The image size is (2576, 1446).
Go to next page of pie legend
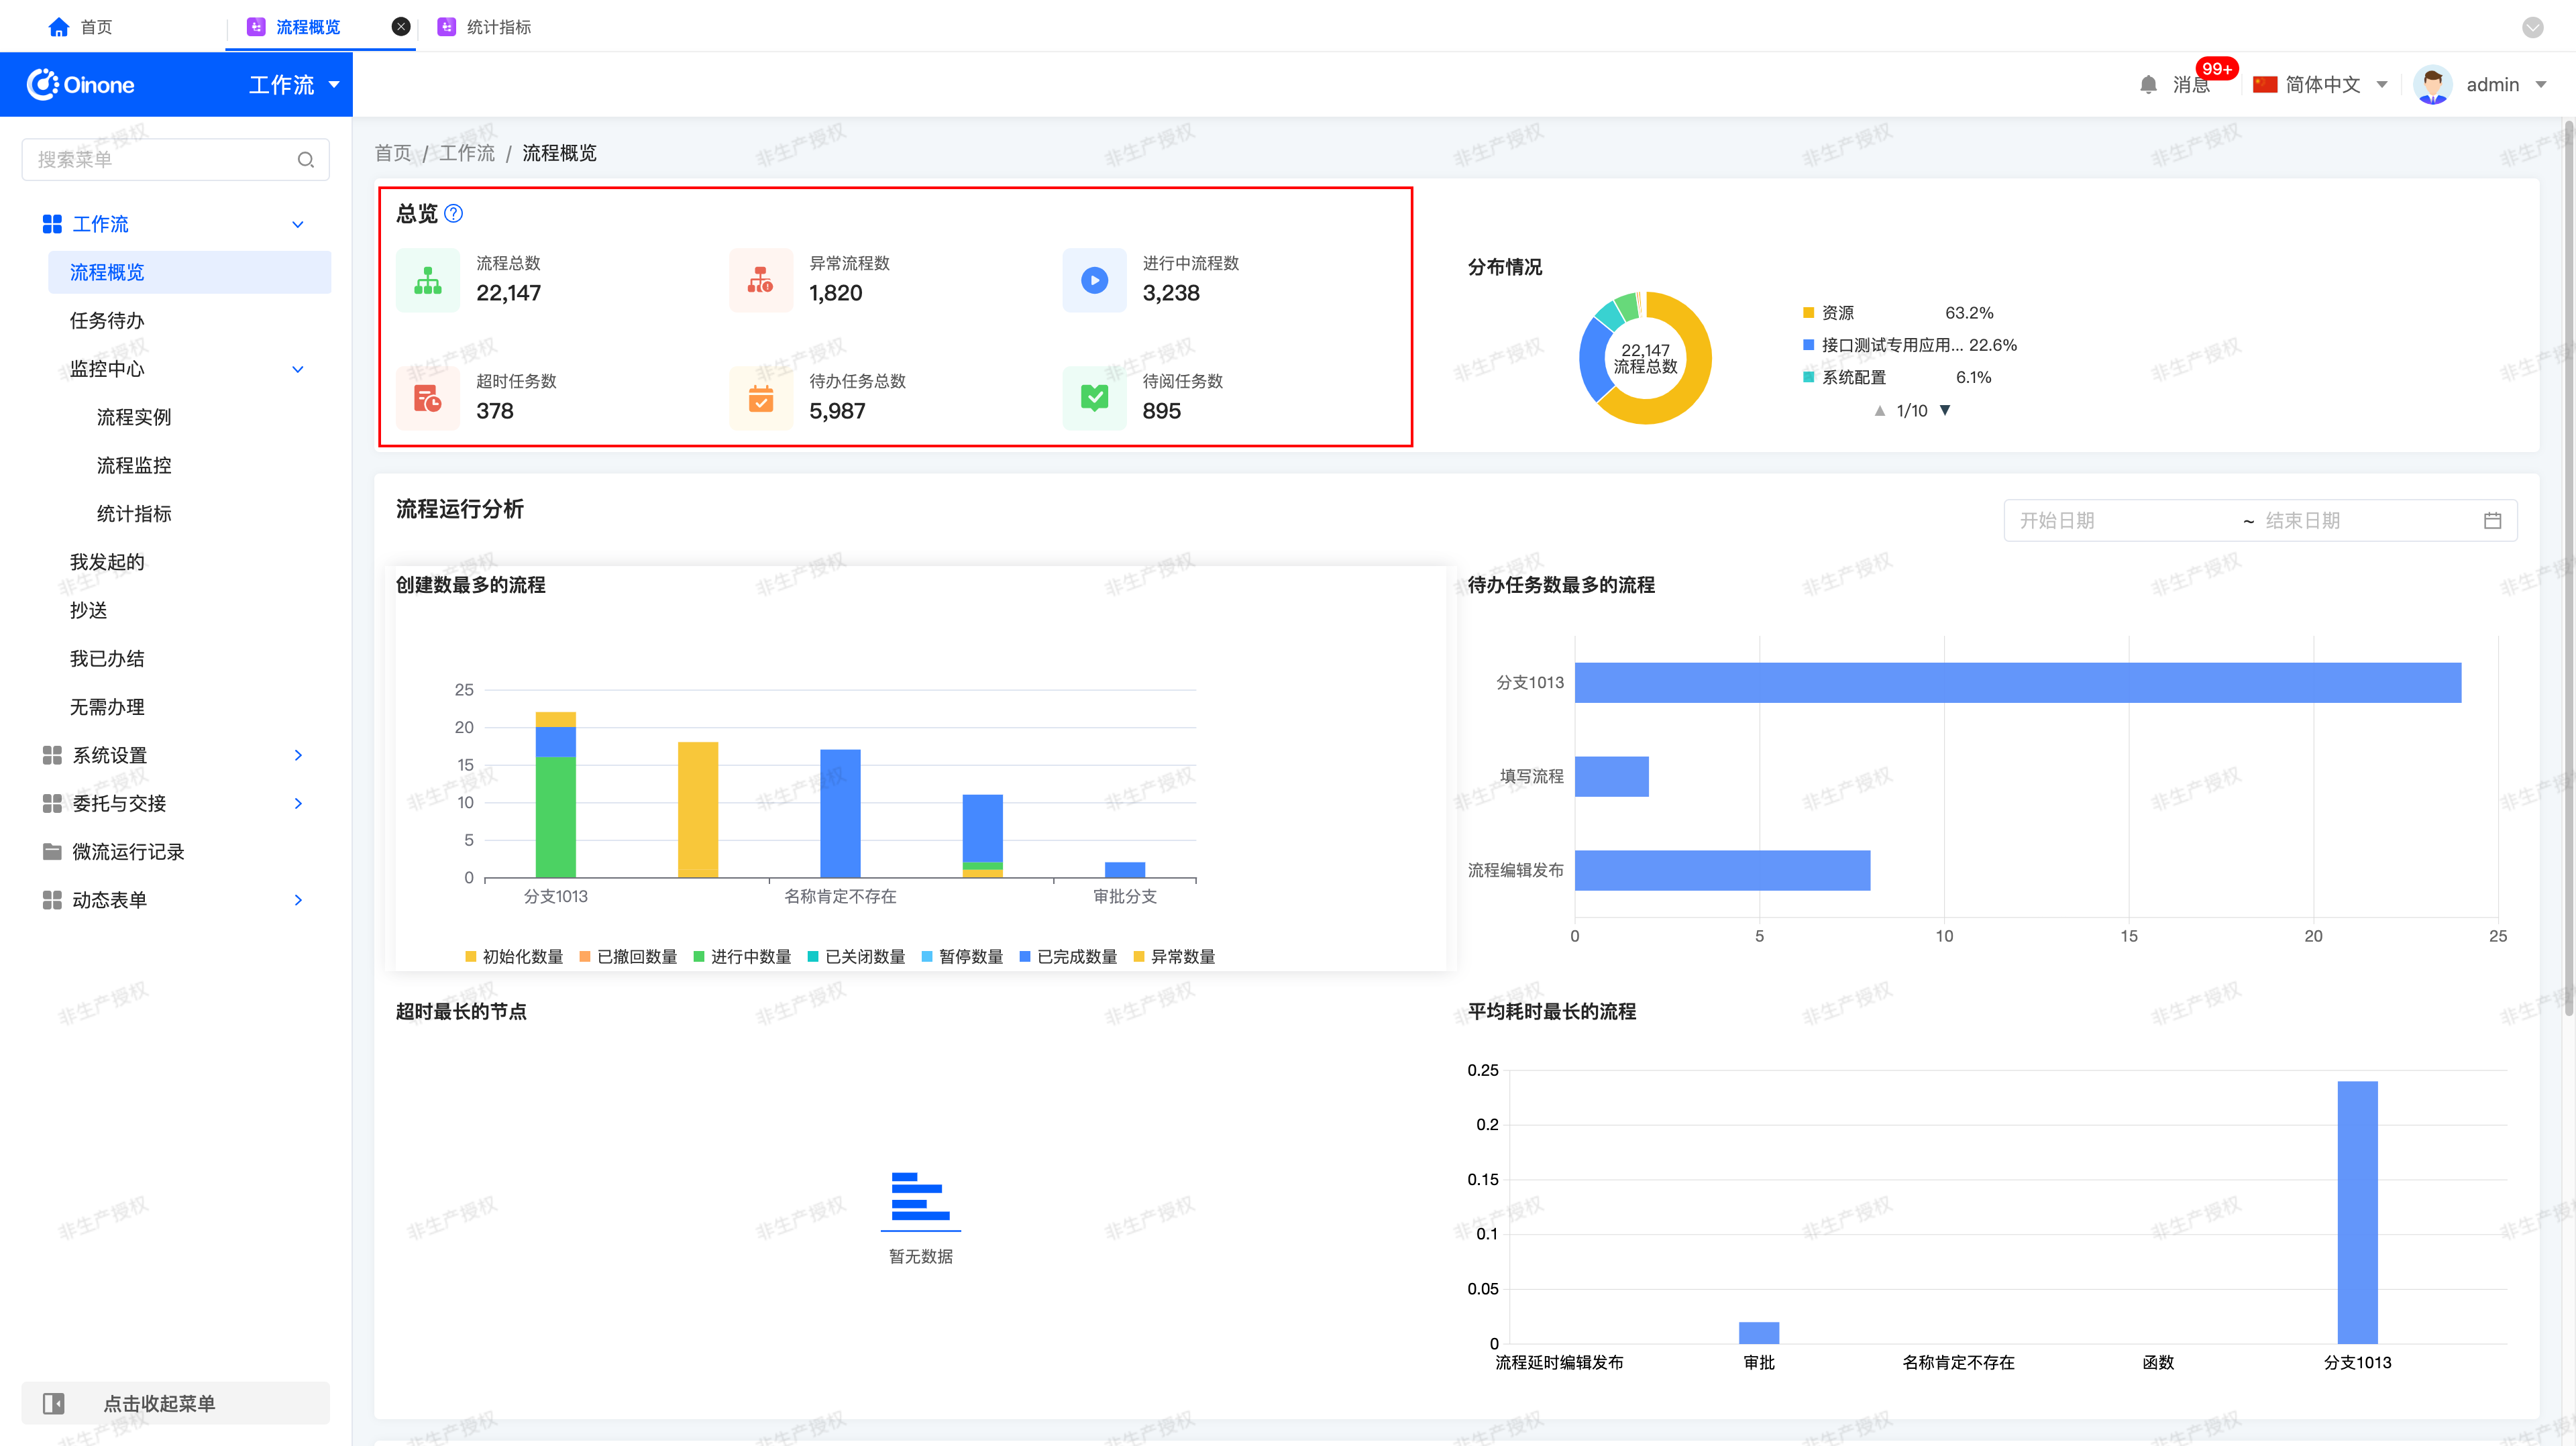point(1945,411)
